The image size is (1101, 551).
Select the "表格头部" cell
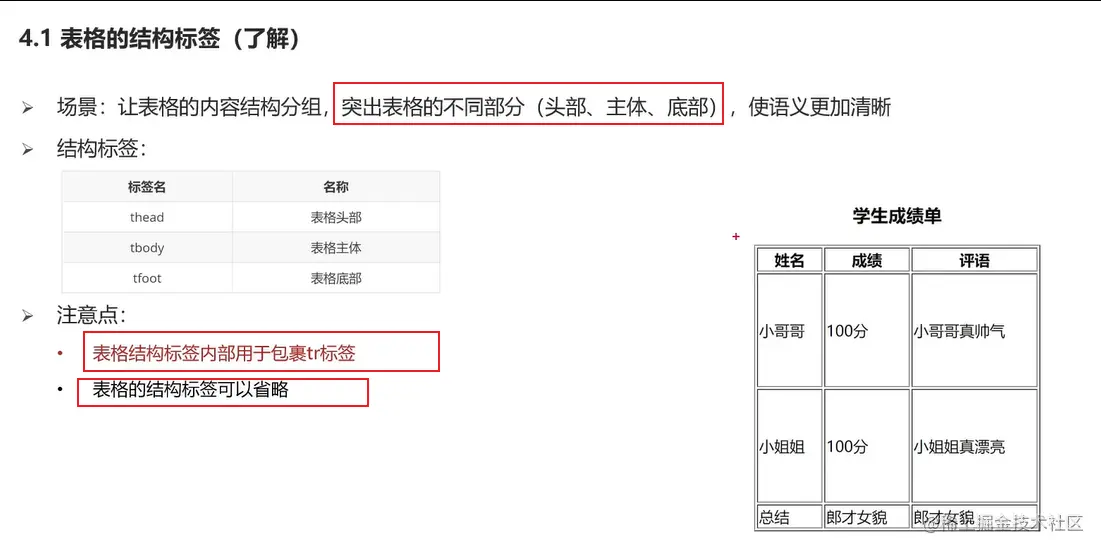tap(336, 218)
